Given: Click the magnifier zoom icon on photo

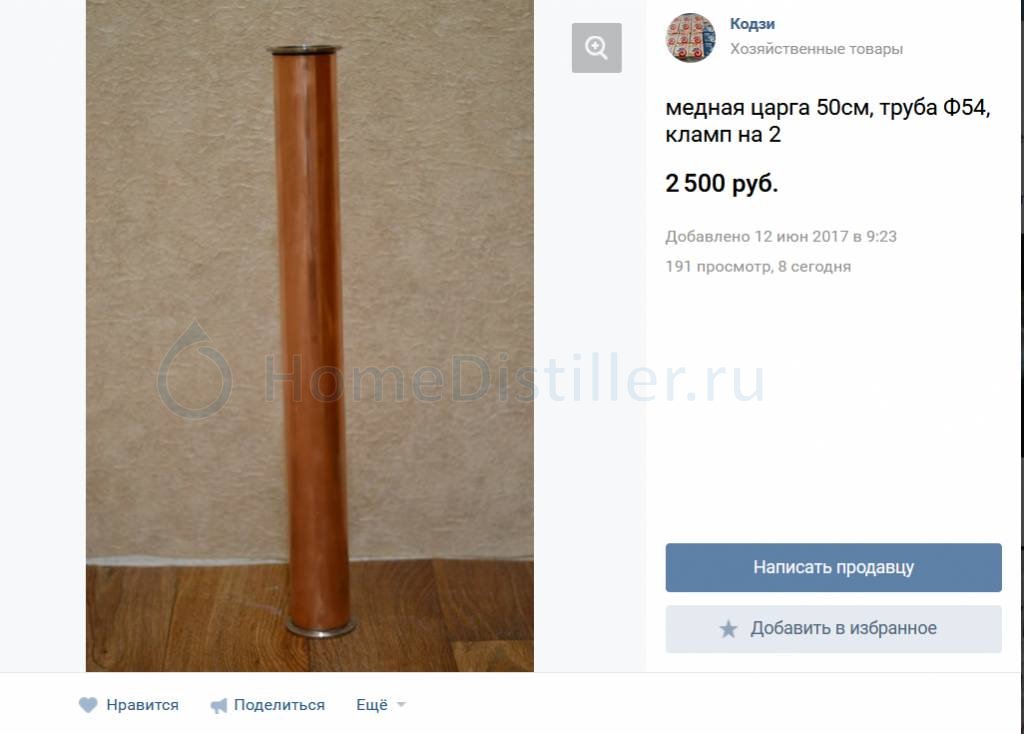Looking at the screenshot, I should pos(596,48).
